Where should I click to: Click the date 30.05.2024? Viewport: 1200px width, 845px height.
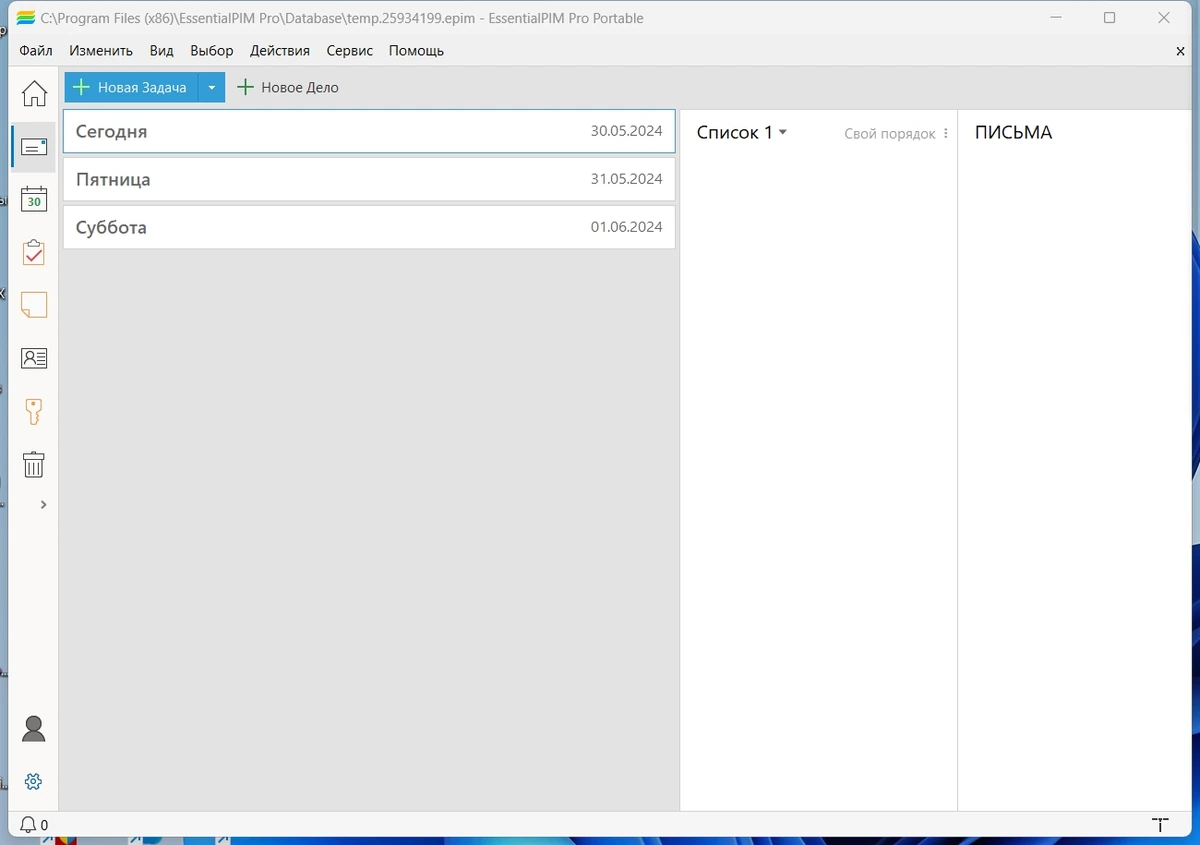pos(626,131)
